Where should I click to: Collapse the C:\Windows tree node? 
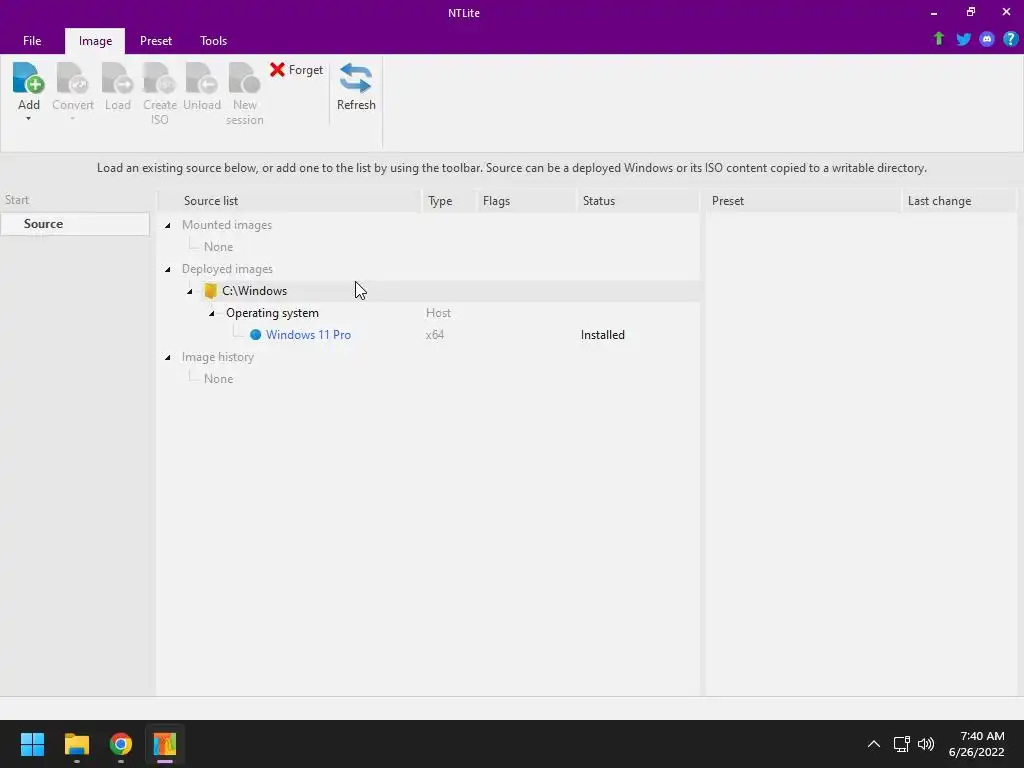(x=190, y=291)
